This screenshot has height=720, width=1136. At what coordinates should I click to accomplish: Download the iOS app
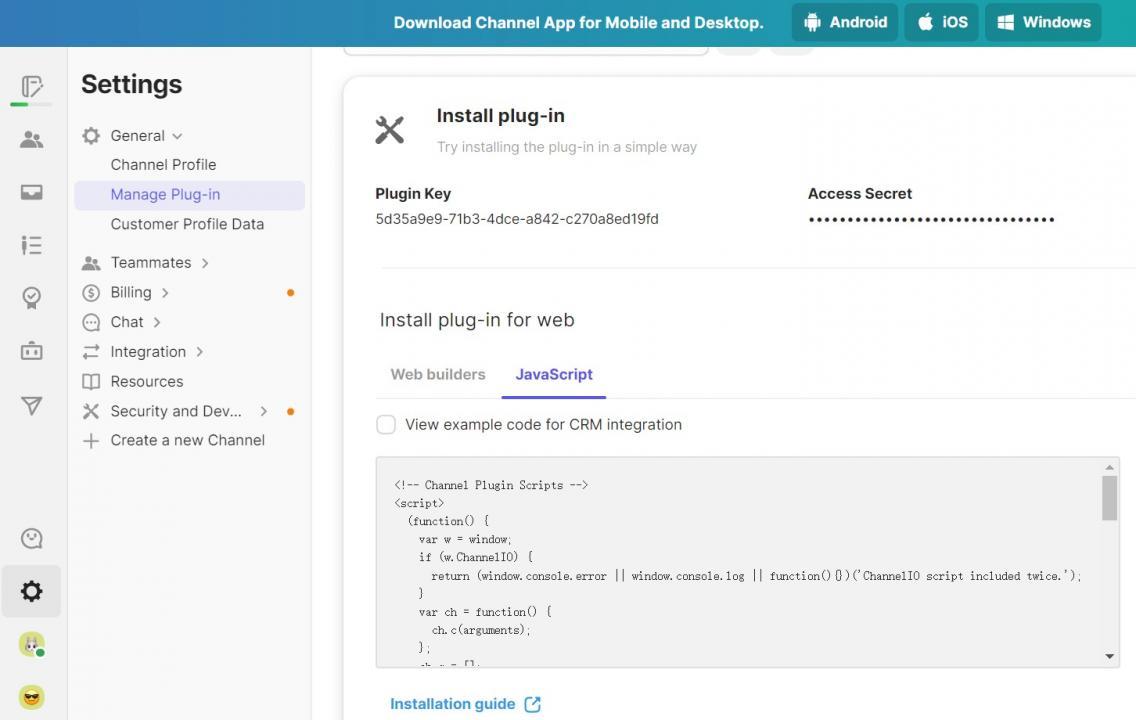click(x=942, y=22)
